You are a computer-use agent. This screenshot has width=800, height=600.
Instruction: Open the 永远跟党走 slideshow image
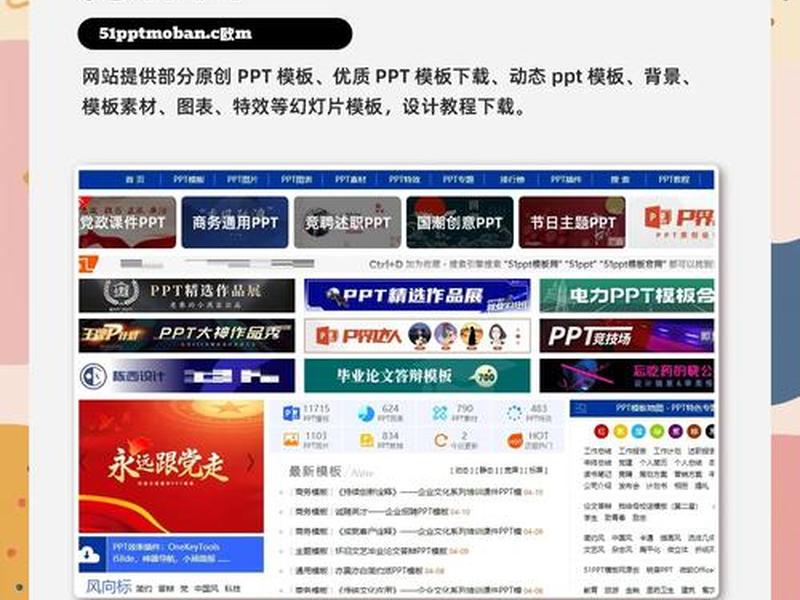pyautogui.click(x=171, y=466)
